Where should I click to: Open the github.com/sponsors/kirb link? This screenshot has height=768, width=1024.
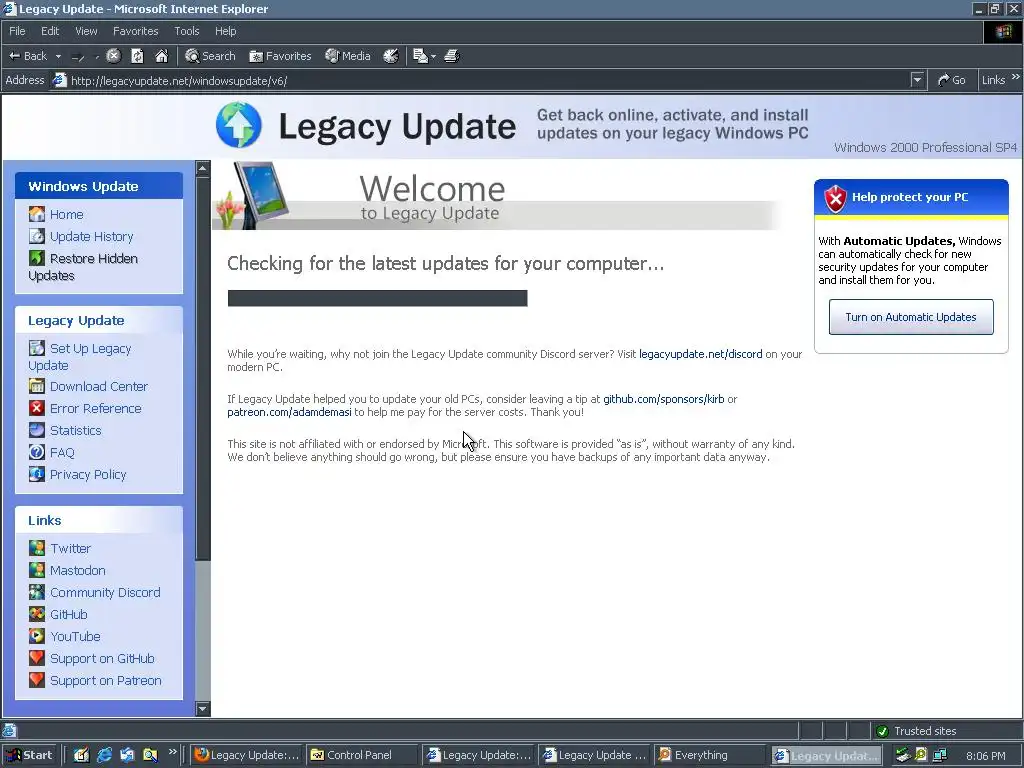pyautogui.click(x=664, y=399)
